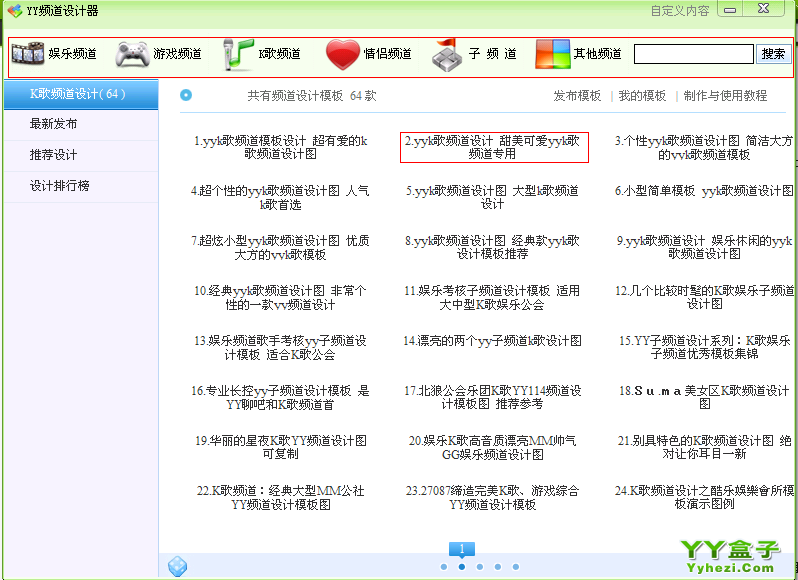This screenshot has height=580, width=798.
Task: Click the gamepad game channel icon
Action: click(x=132, y=54)
